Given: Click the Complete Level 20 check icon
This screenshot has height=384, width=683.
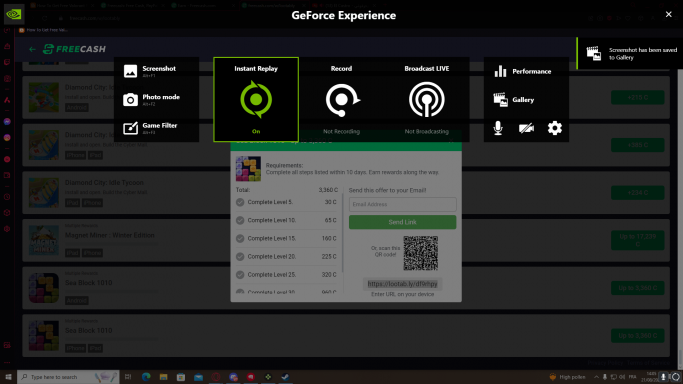Looking at the screenshot, I should [x=240, y=257].
